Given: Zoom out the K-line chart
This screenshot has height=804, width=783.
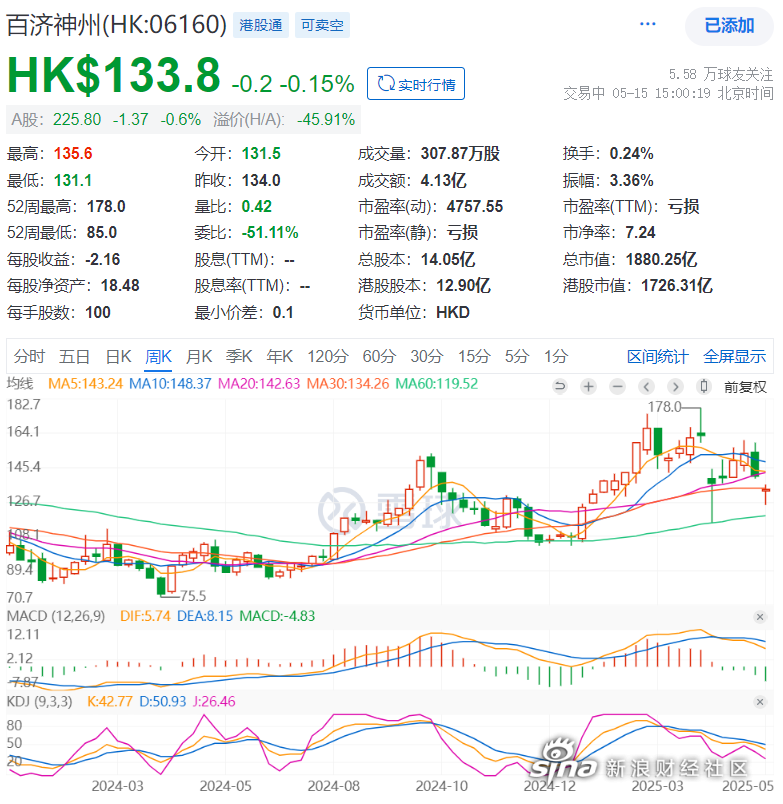Looking at the screenshot, I should [617, 386].
